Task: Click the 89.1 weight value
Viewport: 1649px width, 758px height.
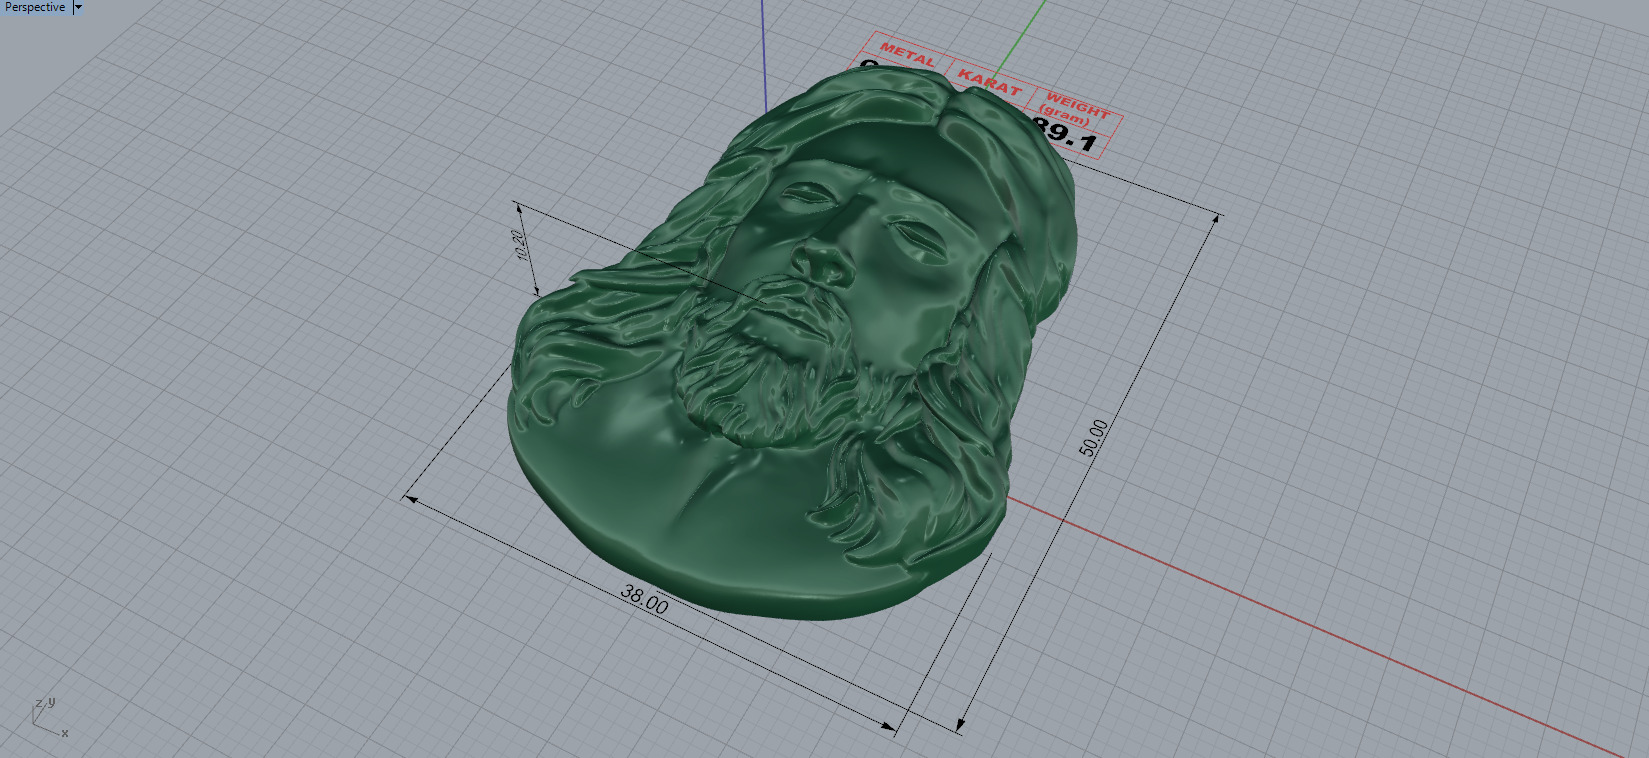Action: point(1064,134)
